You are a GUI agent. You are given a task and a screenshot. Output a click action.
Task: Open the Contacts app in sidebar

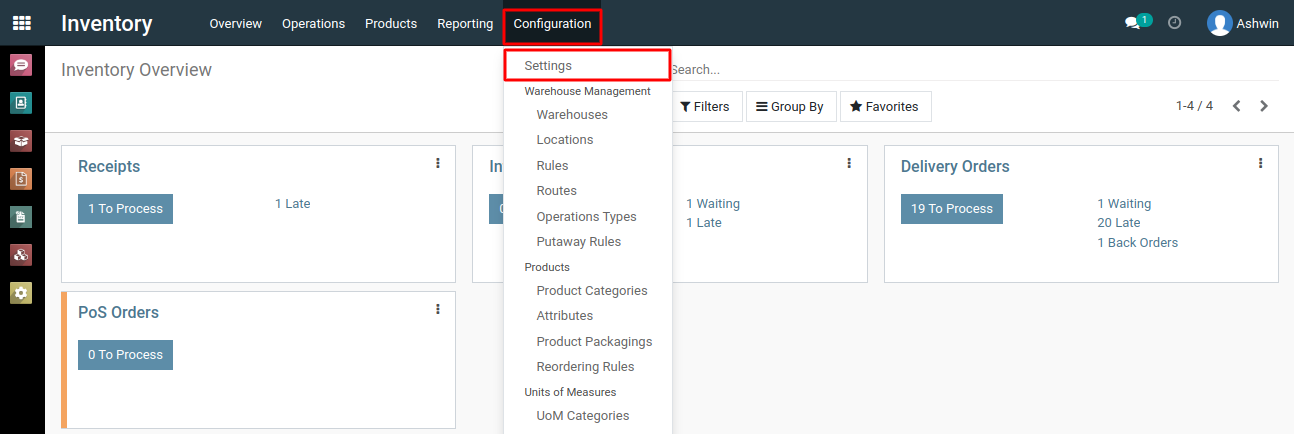point(21,102)
